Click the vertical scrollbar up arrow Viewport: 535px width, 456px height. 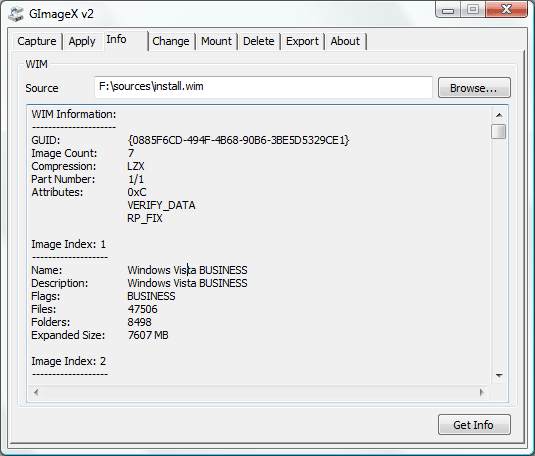(x=499, y=115)
